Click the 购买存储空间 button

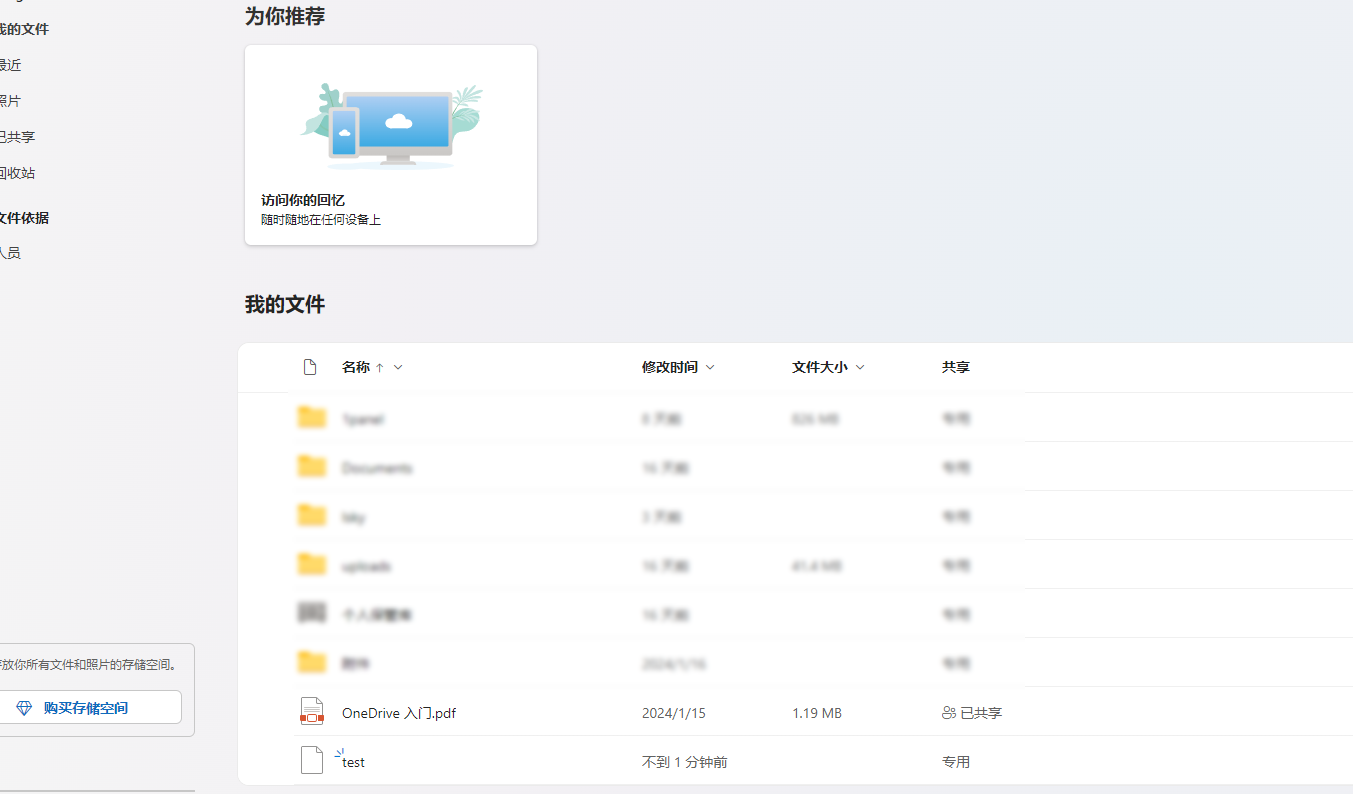pyautogui.click(x=86, y=707)
